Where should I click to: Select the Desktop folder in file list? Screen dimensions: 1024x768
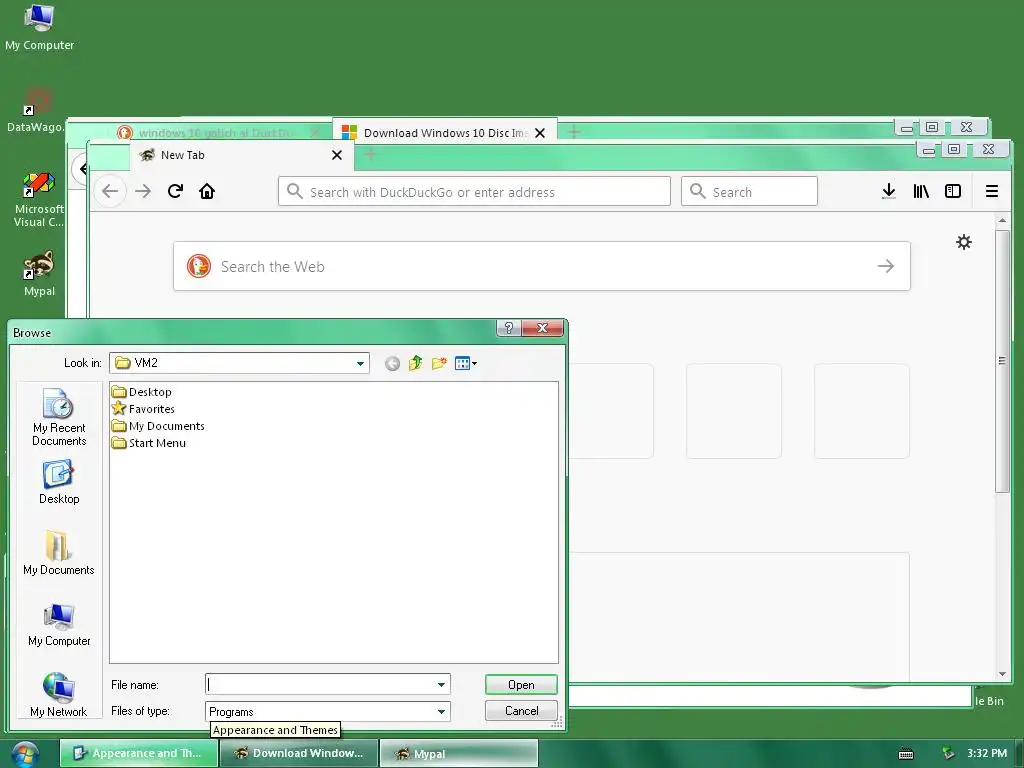click(x=142, y=392)
